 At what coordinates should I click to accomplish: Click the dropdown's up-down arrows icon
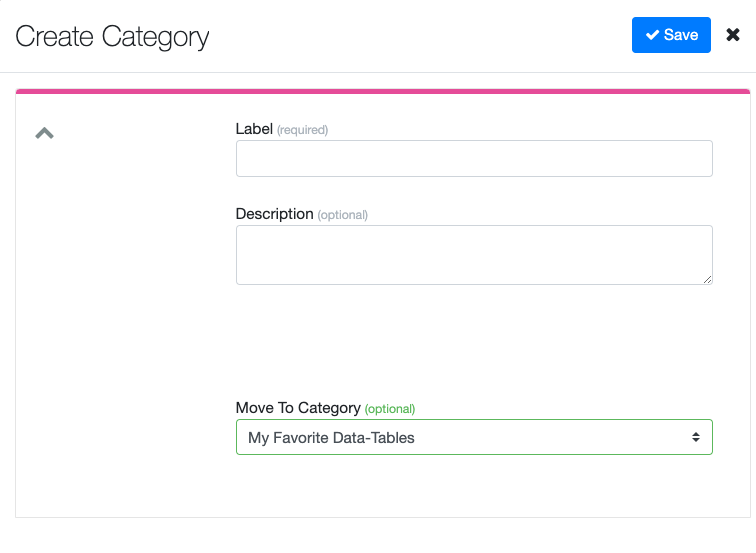tap(695, 437)
